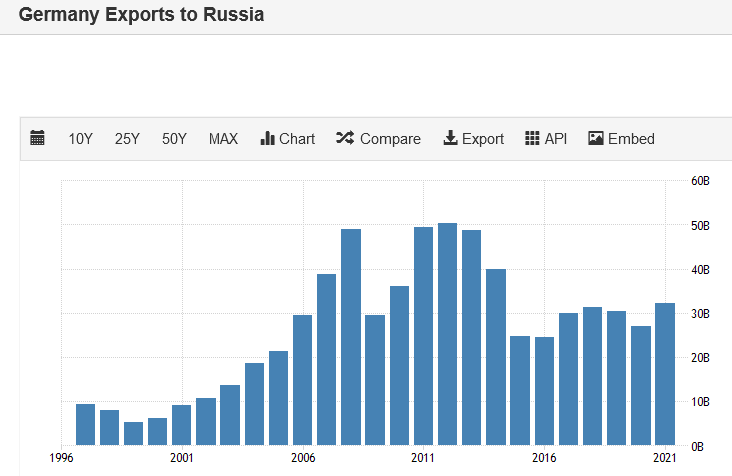Select the 25Y time range
Viewport: 732px width, 476px height.
click(x=127, y=139)
